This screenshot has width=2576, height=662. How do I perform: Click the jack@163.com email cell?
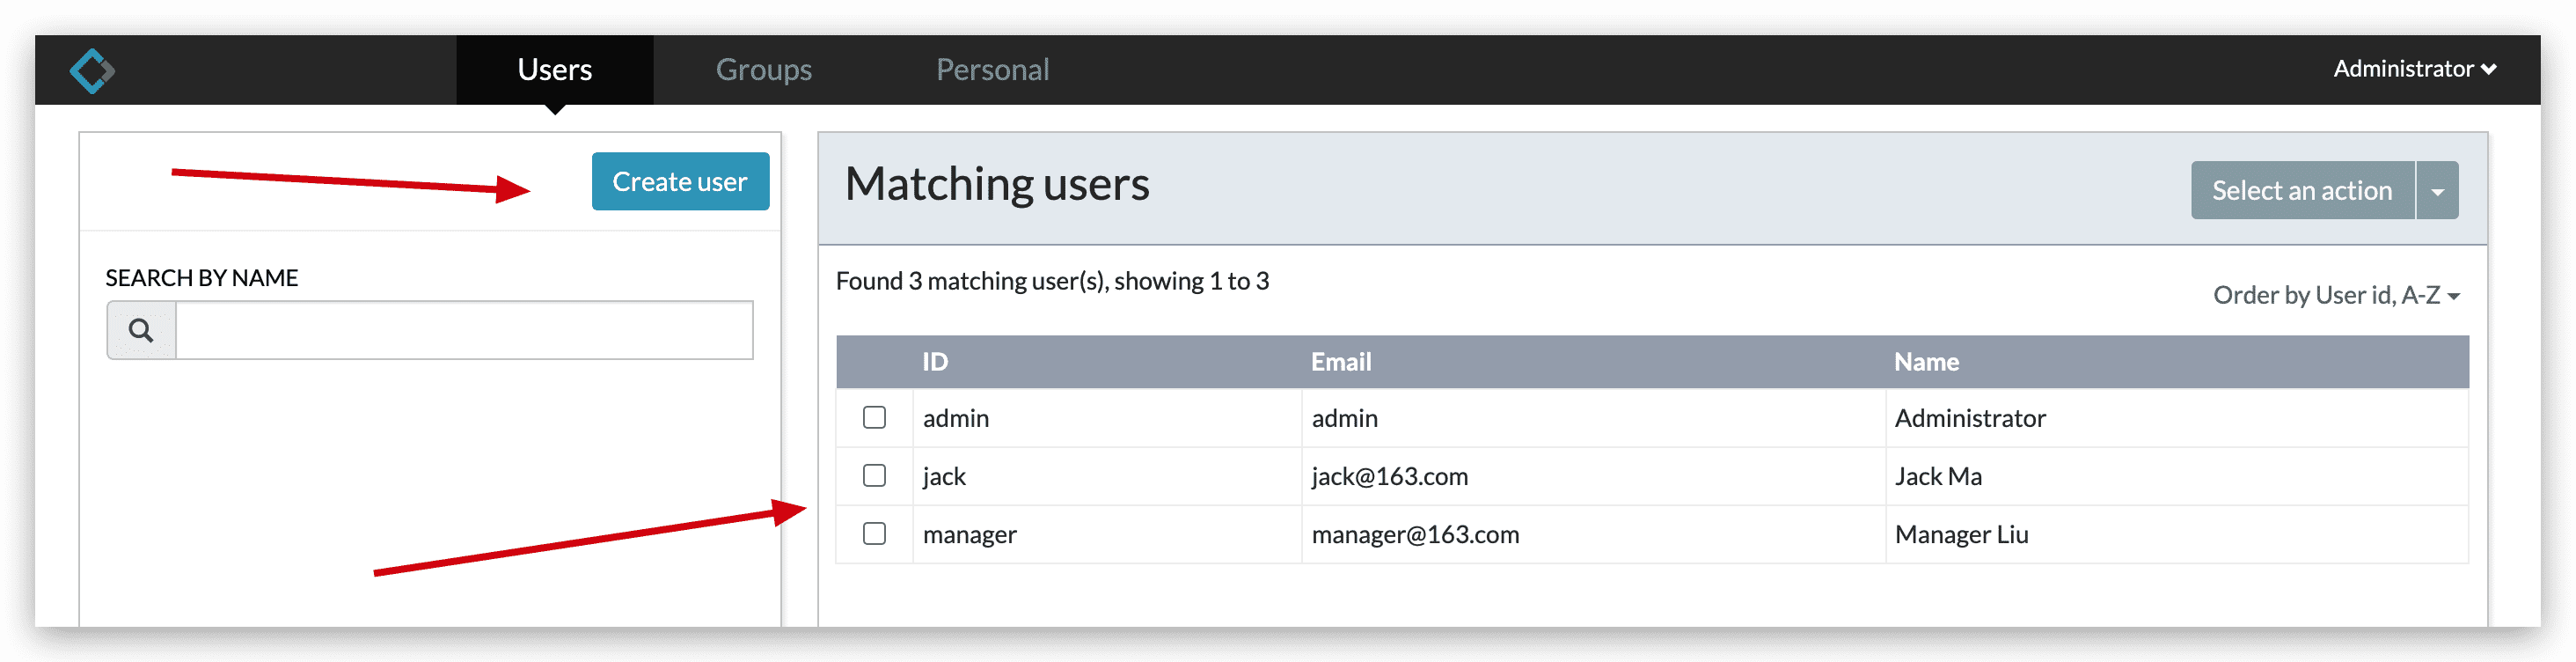[1593, 476]
